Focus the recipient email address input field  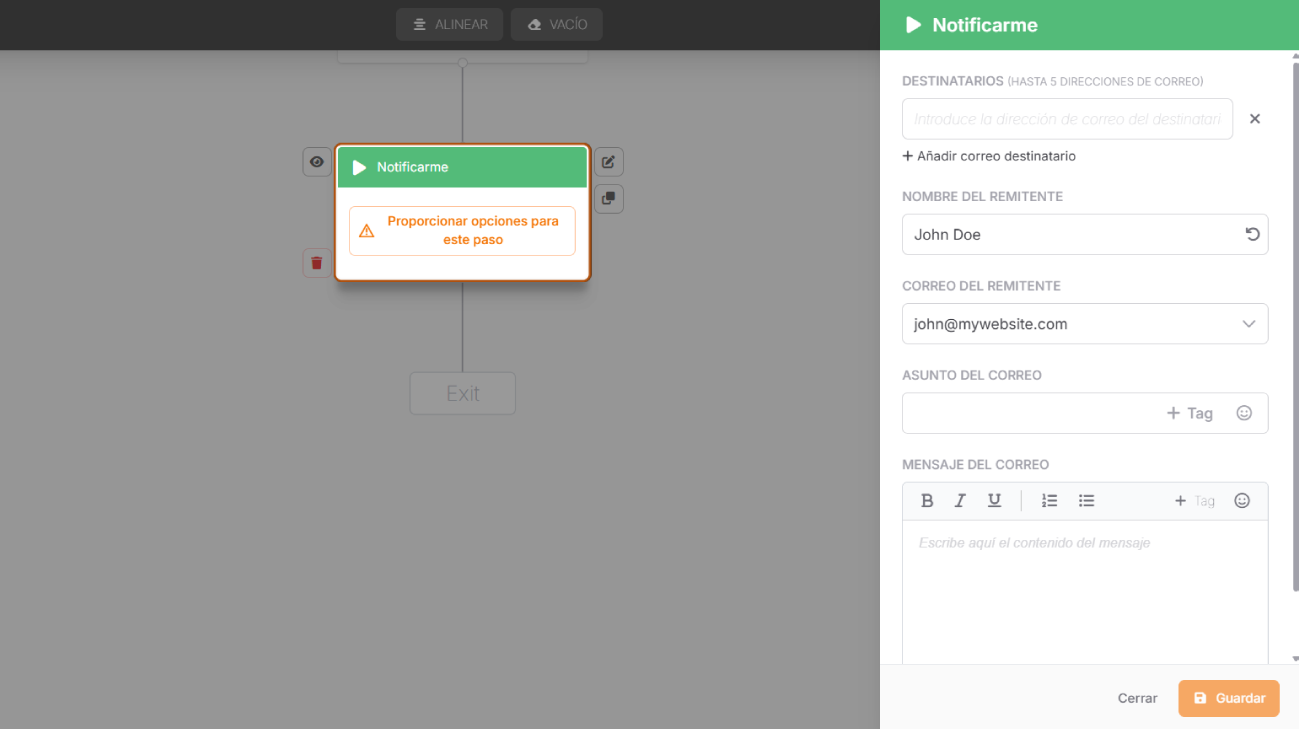(1067, 119)
